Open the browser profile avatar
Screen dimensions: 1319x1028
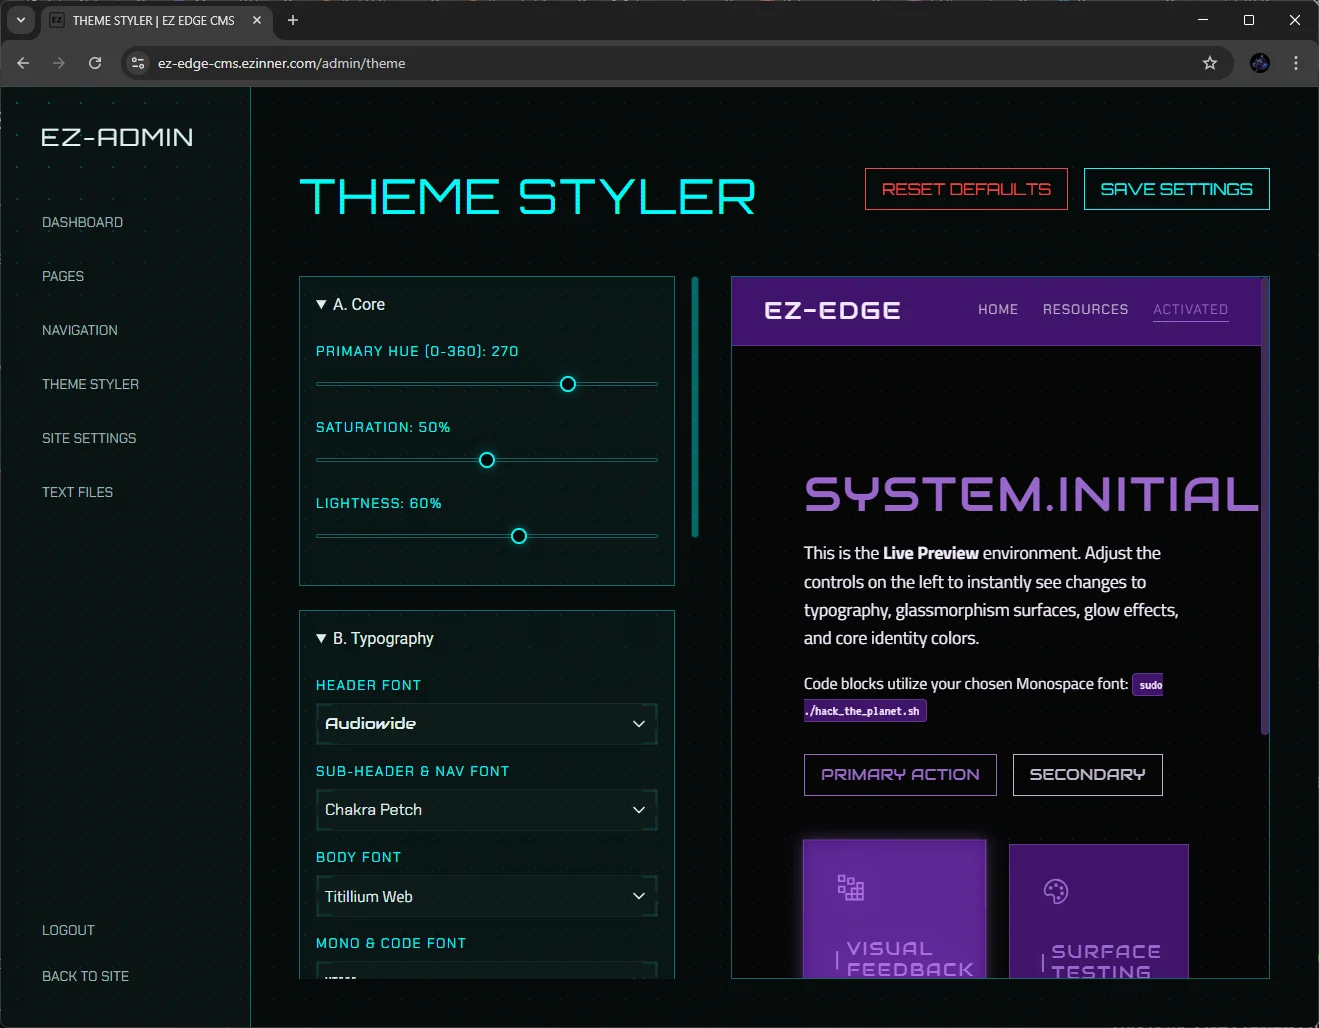[x=1260, y=63]
